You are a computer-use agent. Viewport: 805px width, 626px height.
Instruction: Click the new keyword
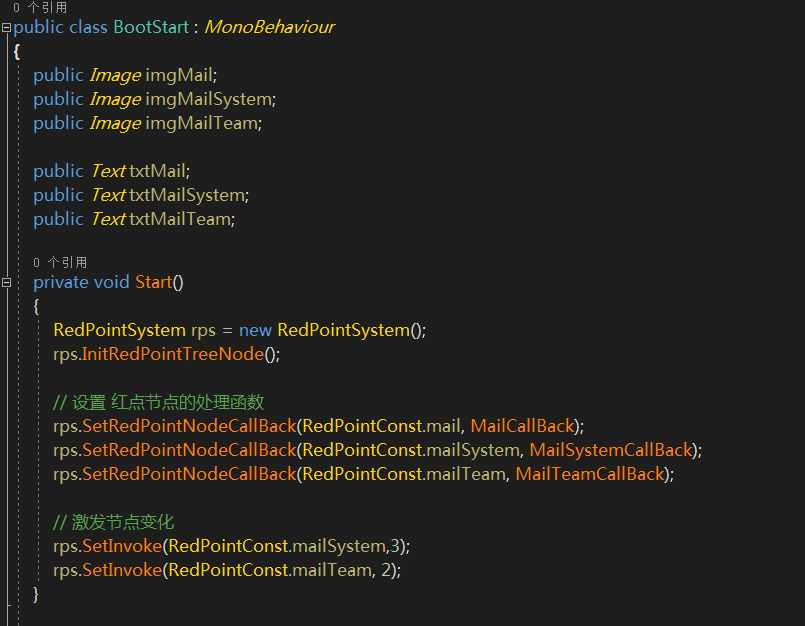tap(255, 331)
